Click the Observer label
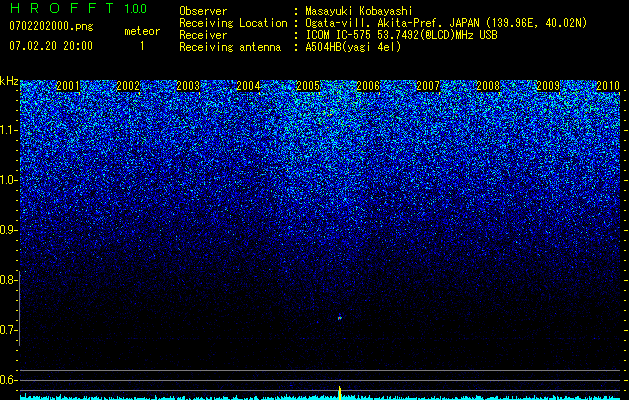Screen dimensions: 629x400 (x=203, y=11)
